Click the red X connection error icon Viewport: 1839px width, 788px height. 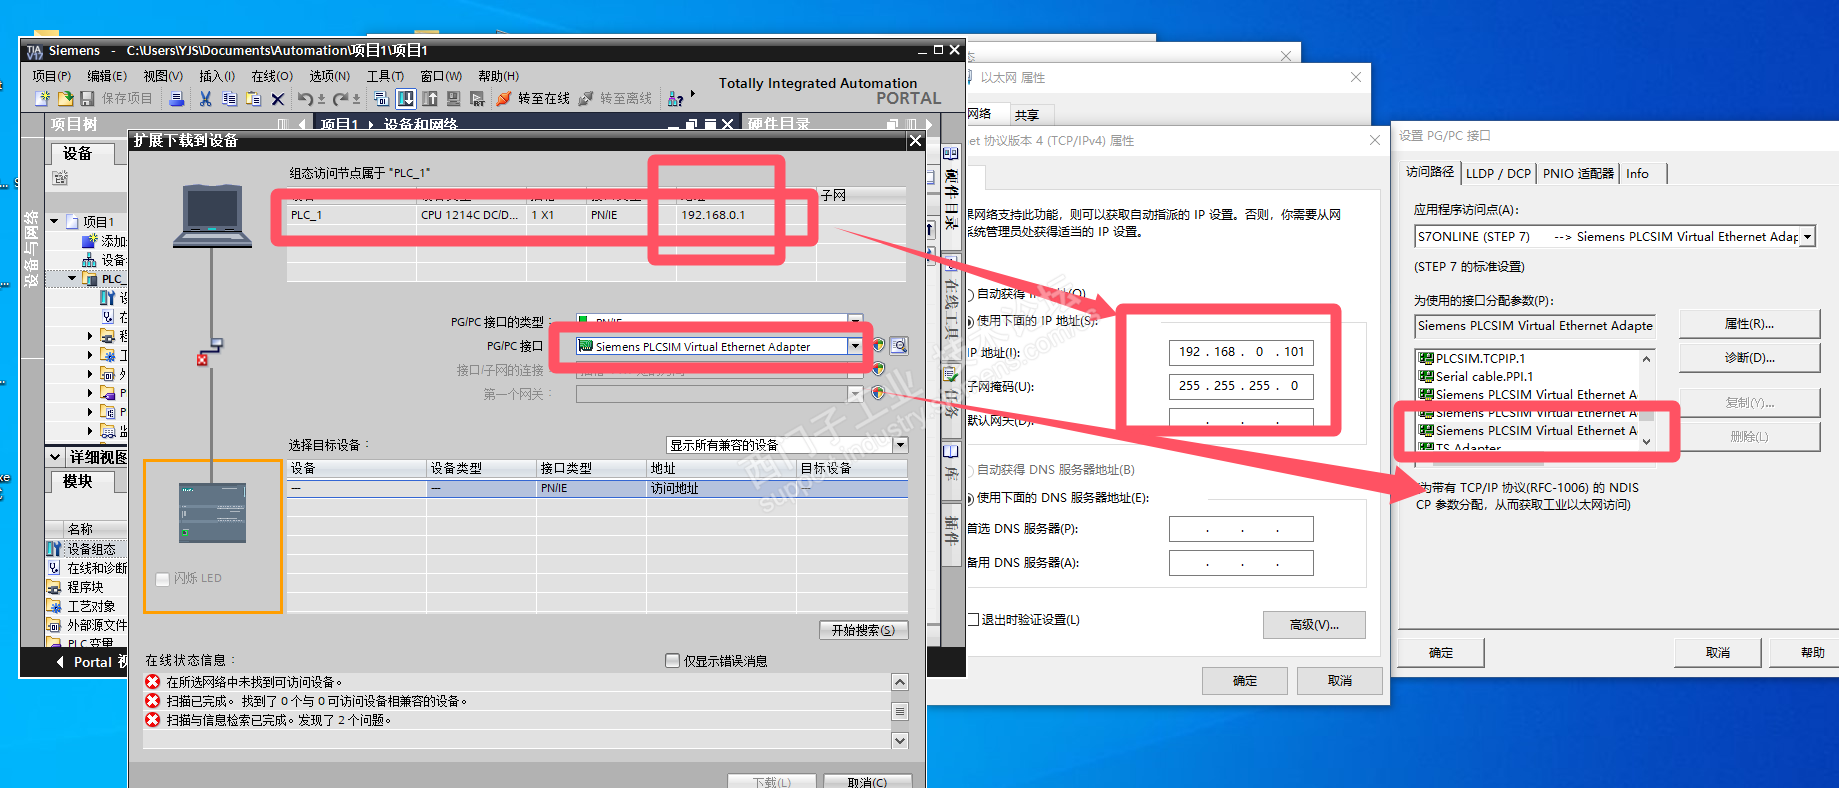(202, 360)
